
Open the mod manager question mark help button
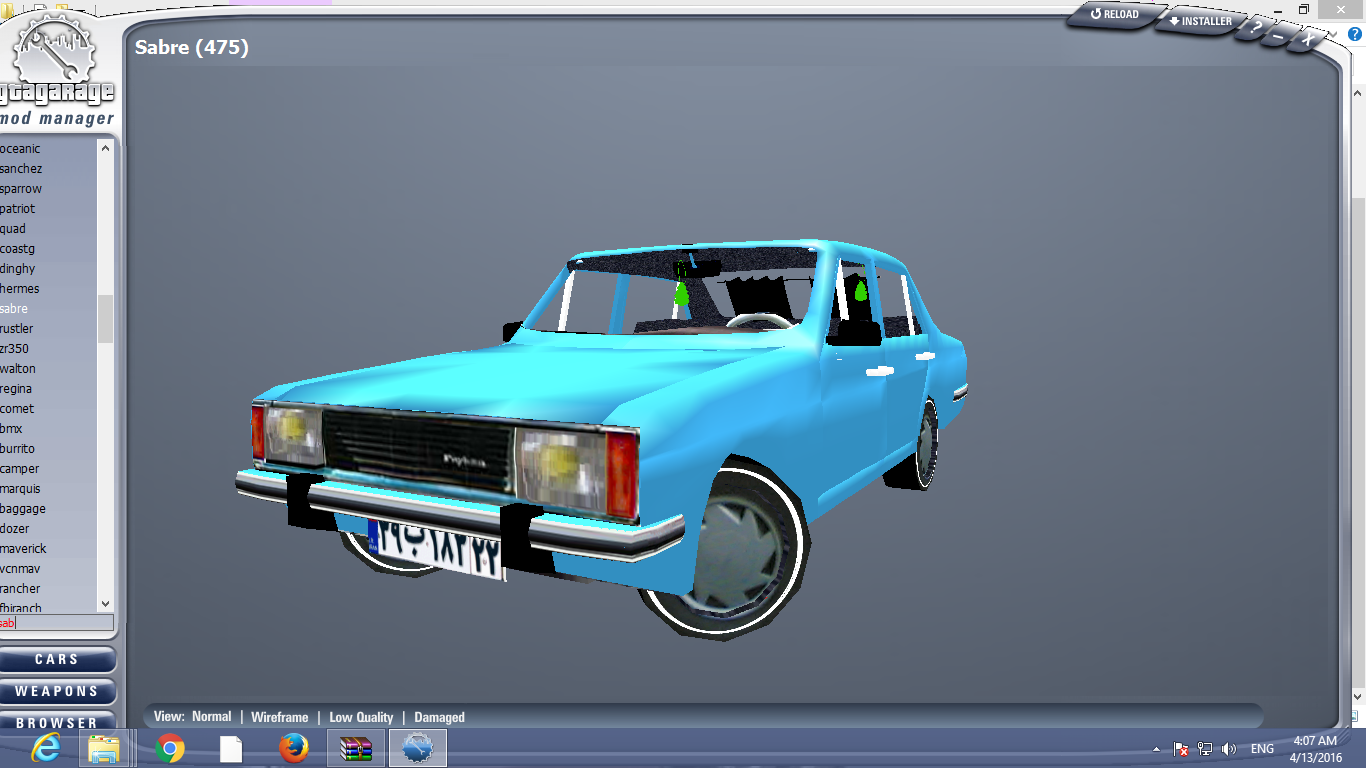coord(1255,29)
